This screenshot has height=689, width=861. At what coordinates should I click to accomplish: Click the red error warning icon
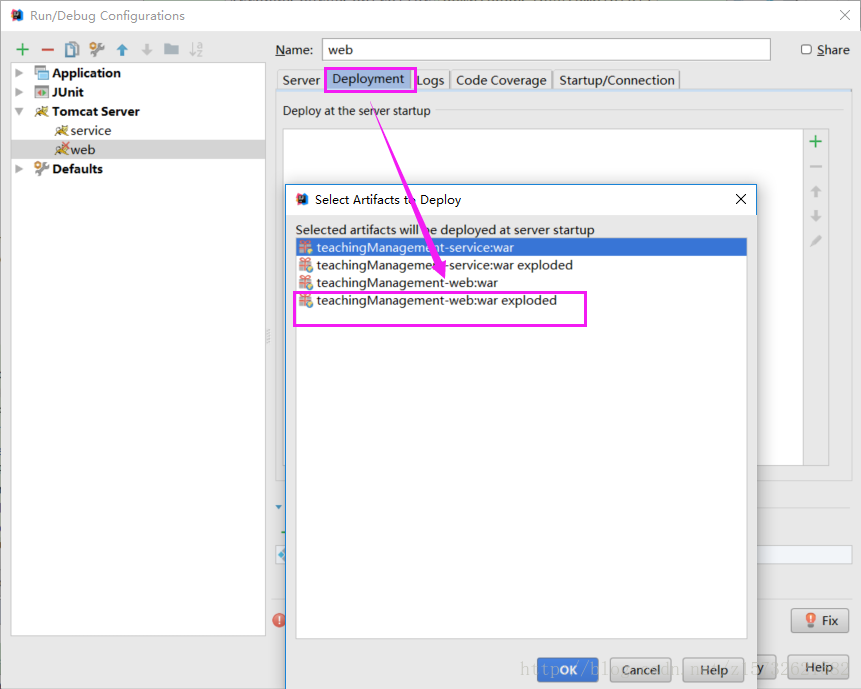tap(279, 620)
